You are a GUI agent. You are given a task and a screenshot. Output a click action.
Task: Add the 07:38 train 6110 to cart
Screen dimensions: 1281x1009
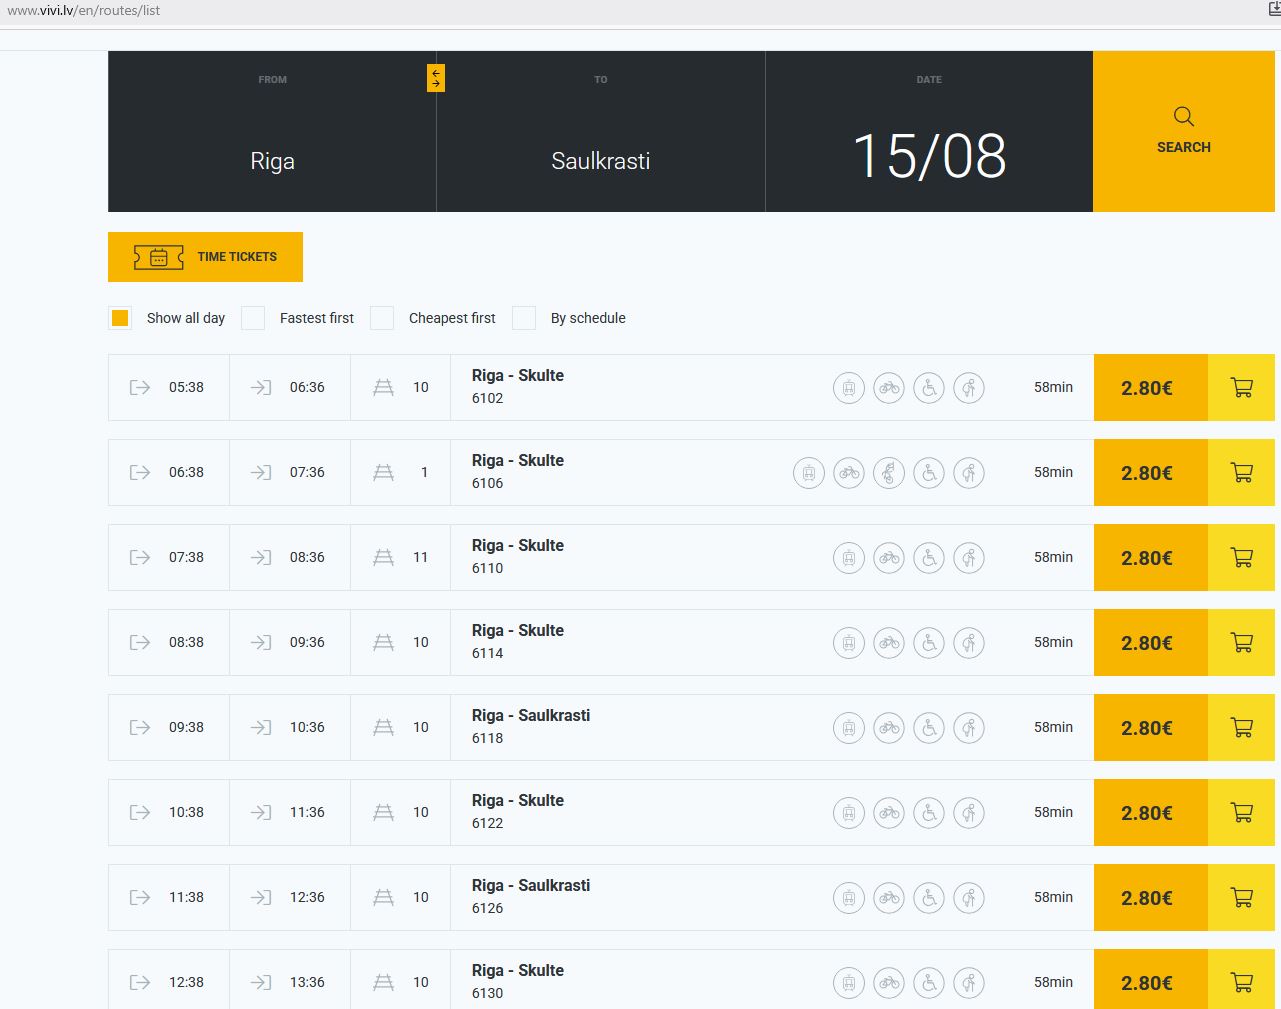coord(1241,557)
